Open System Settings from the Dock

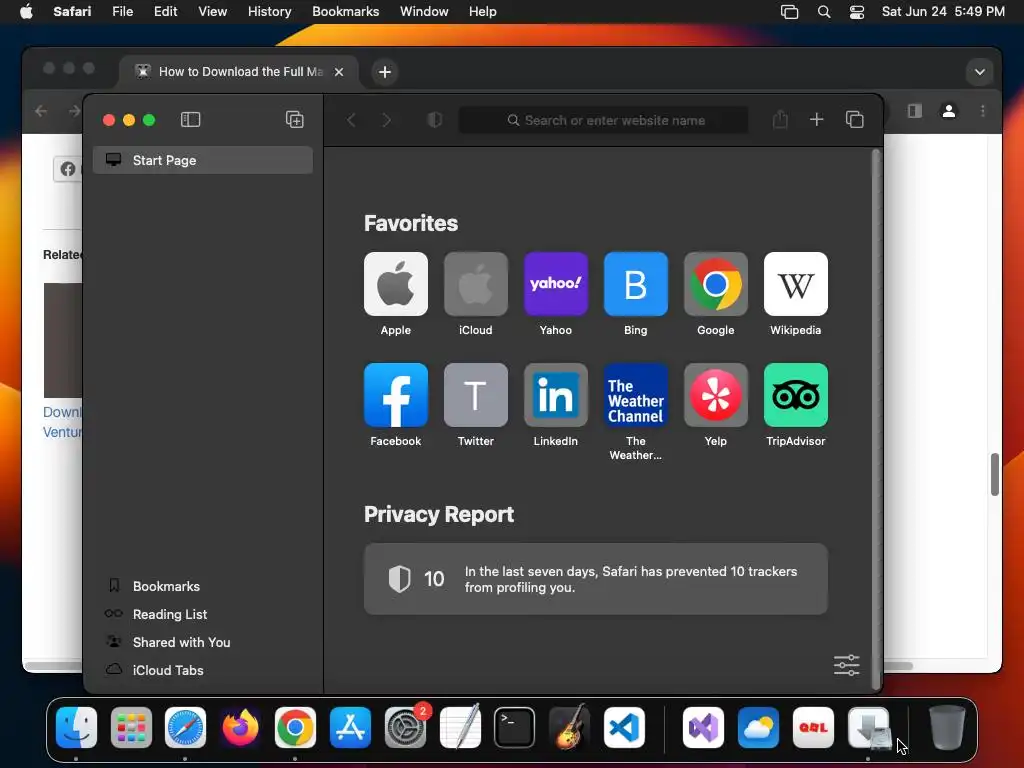[406, 726]
